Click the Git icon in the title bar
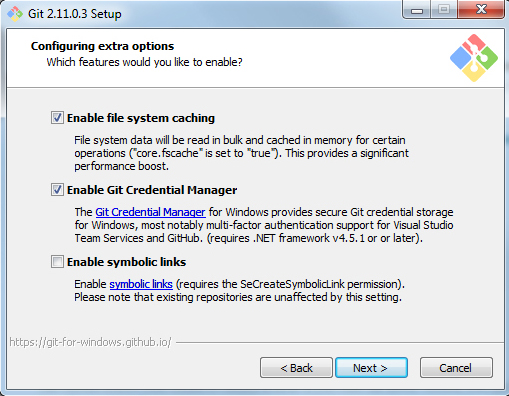This screenshot has width=509, height=396. click(15, 14)
